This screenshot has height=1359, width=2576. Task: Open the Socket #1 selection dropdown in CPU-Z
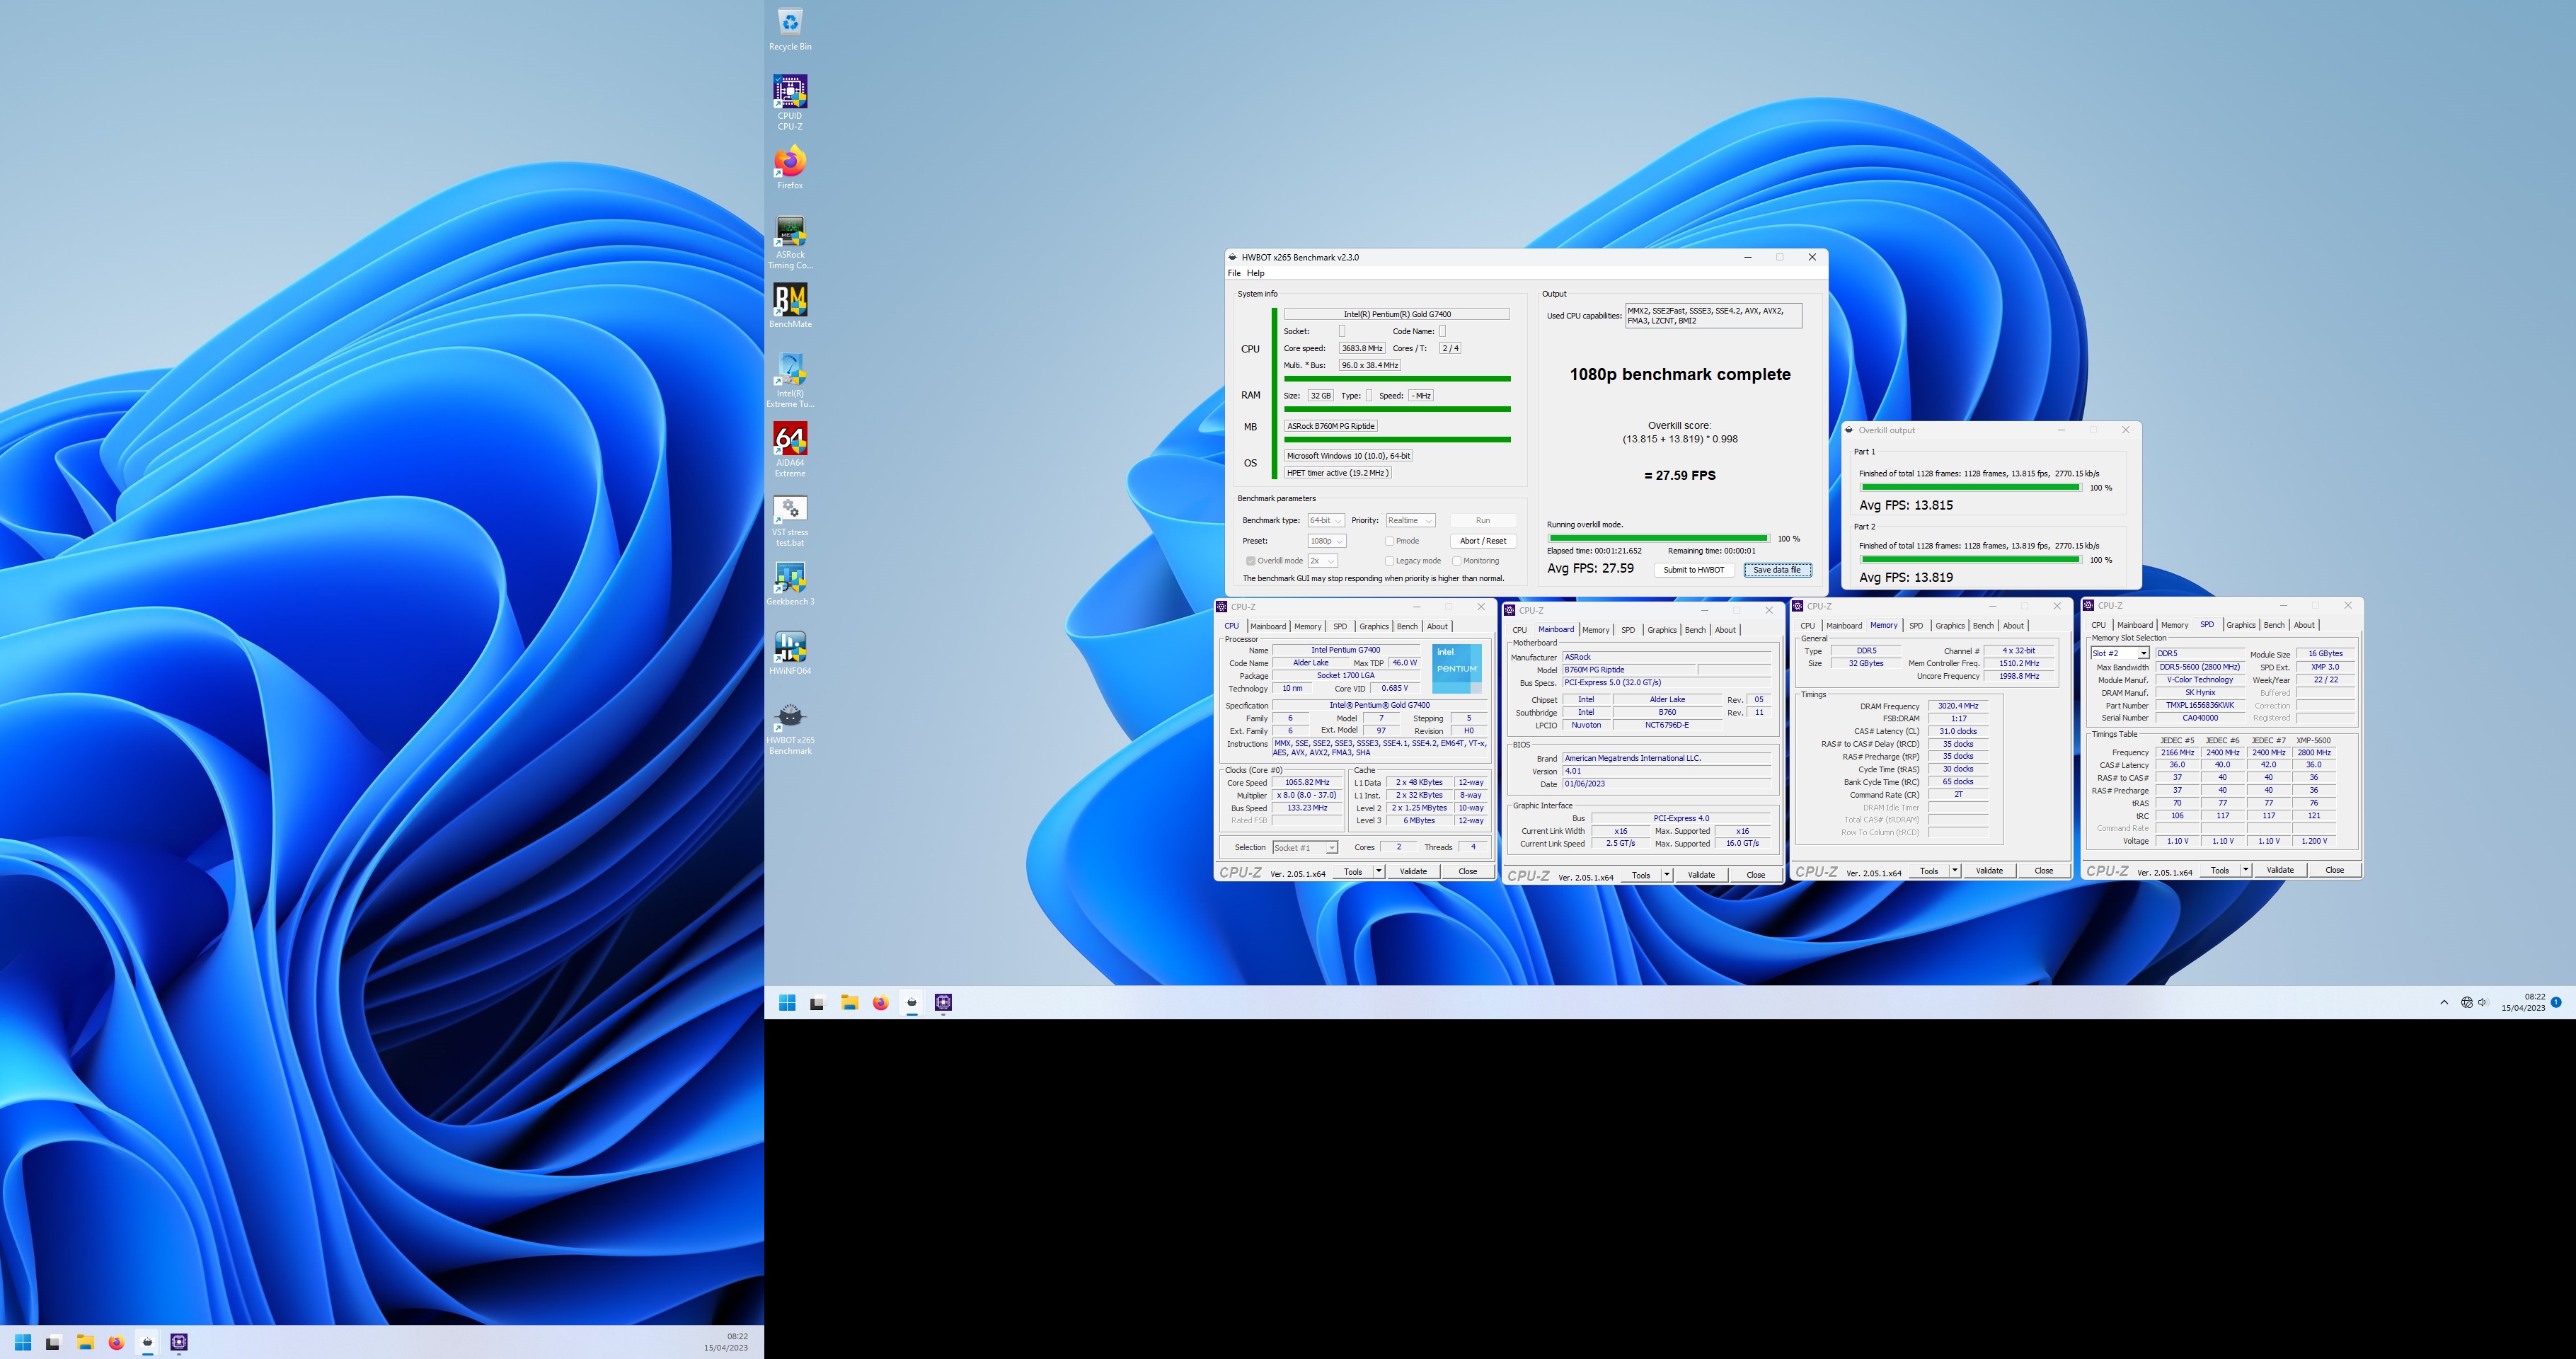(x=1305, y=847)
